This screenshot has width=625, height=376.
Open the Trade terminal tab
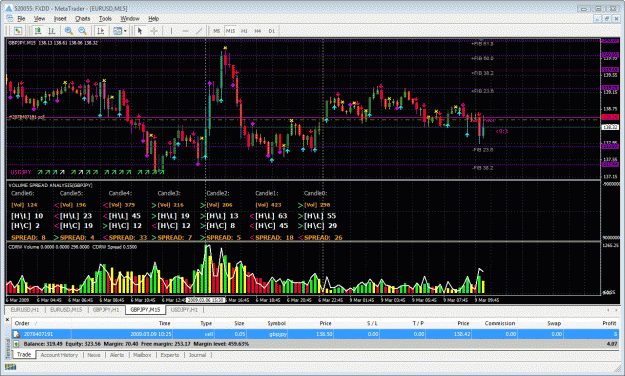coord(24,354)
